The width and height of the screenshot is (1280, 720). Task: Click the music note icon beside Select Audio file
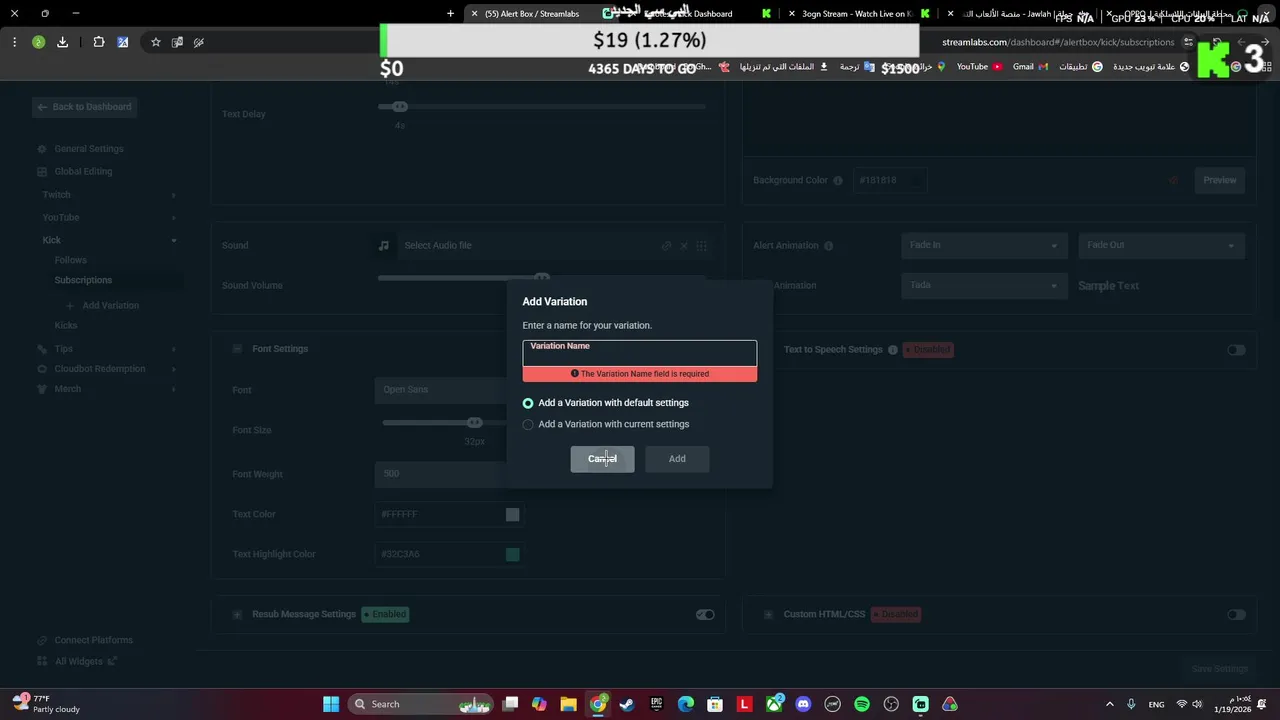(383, 245)
